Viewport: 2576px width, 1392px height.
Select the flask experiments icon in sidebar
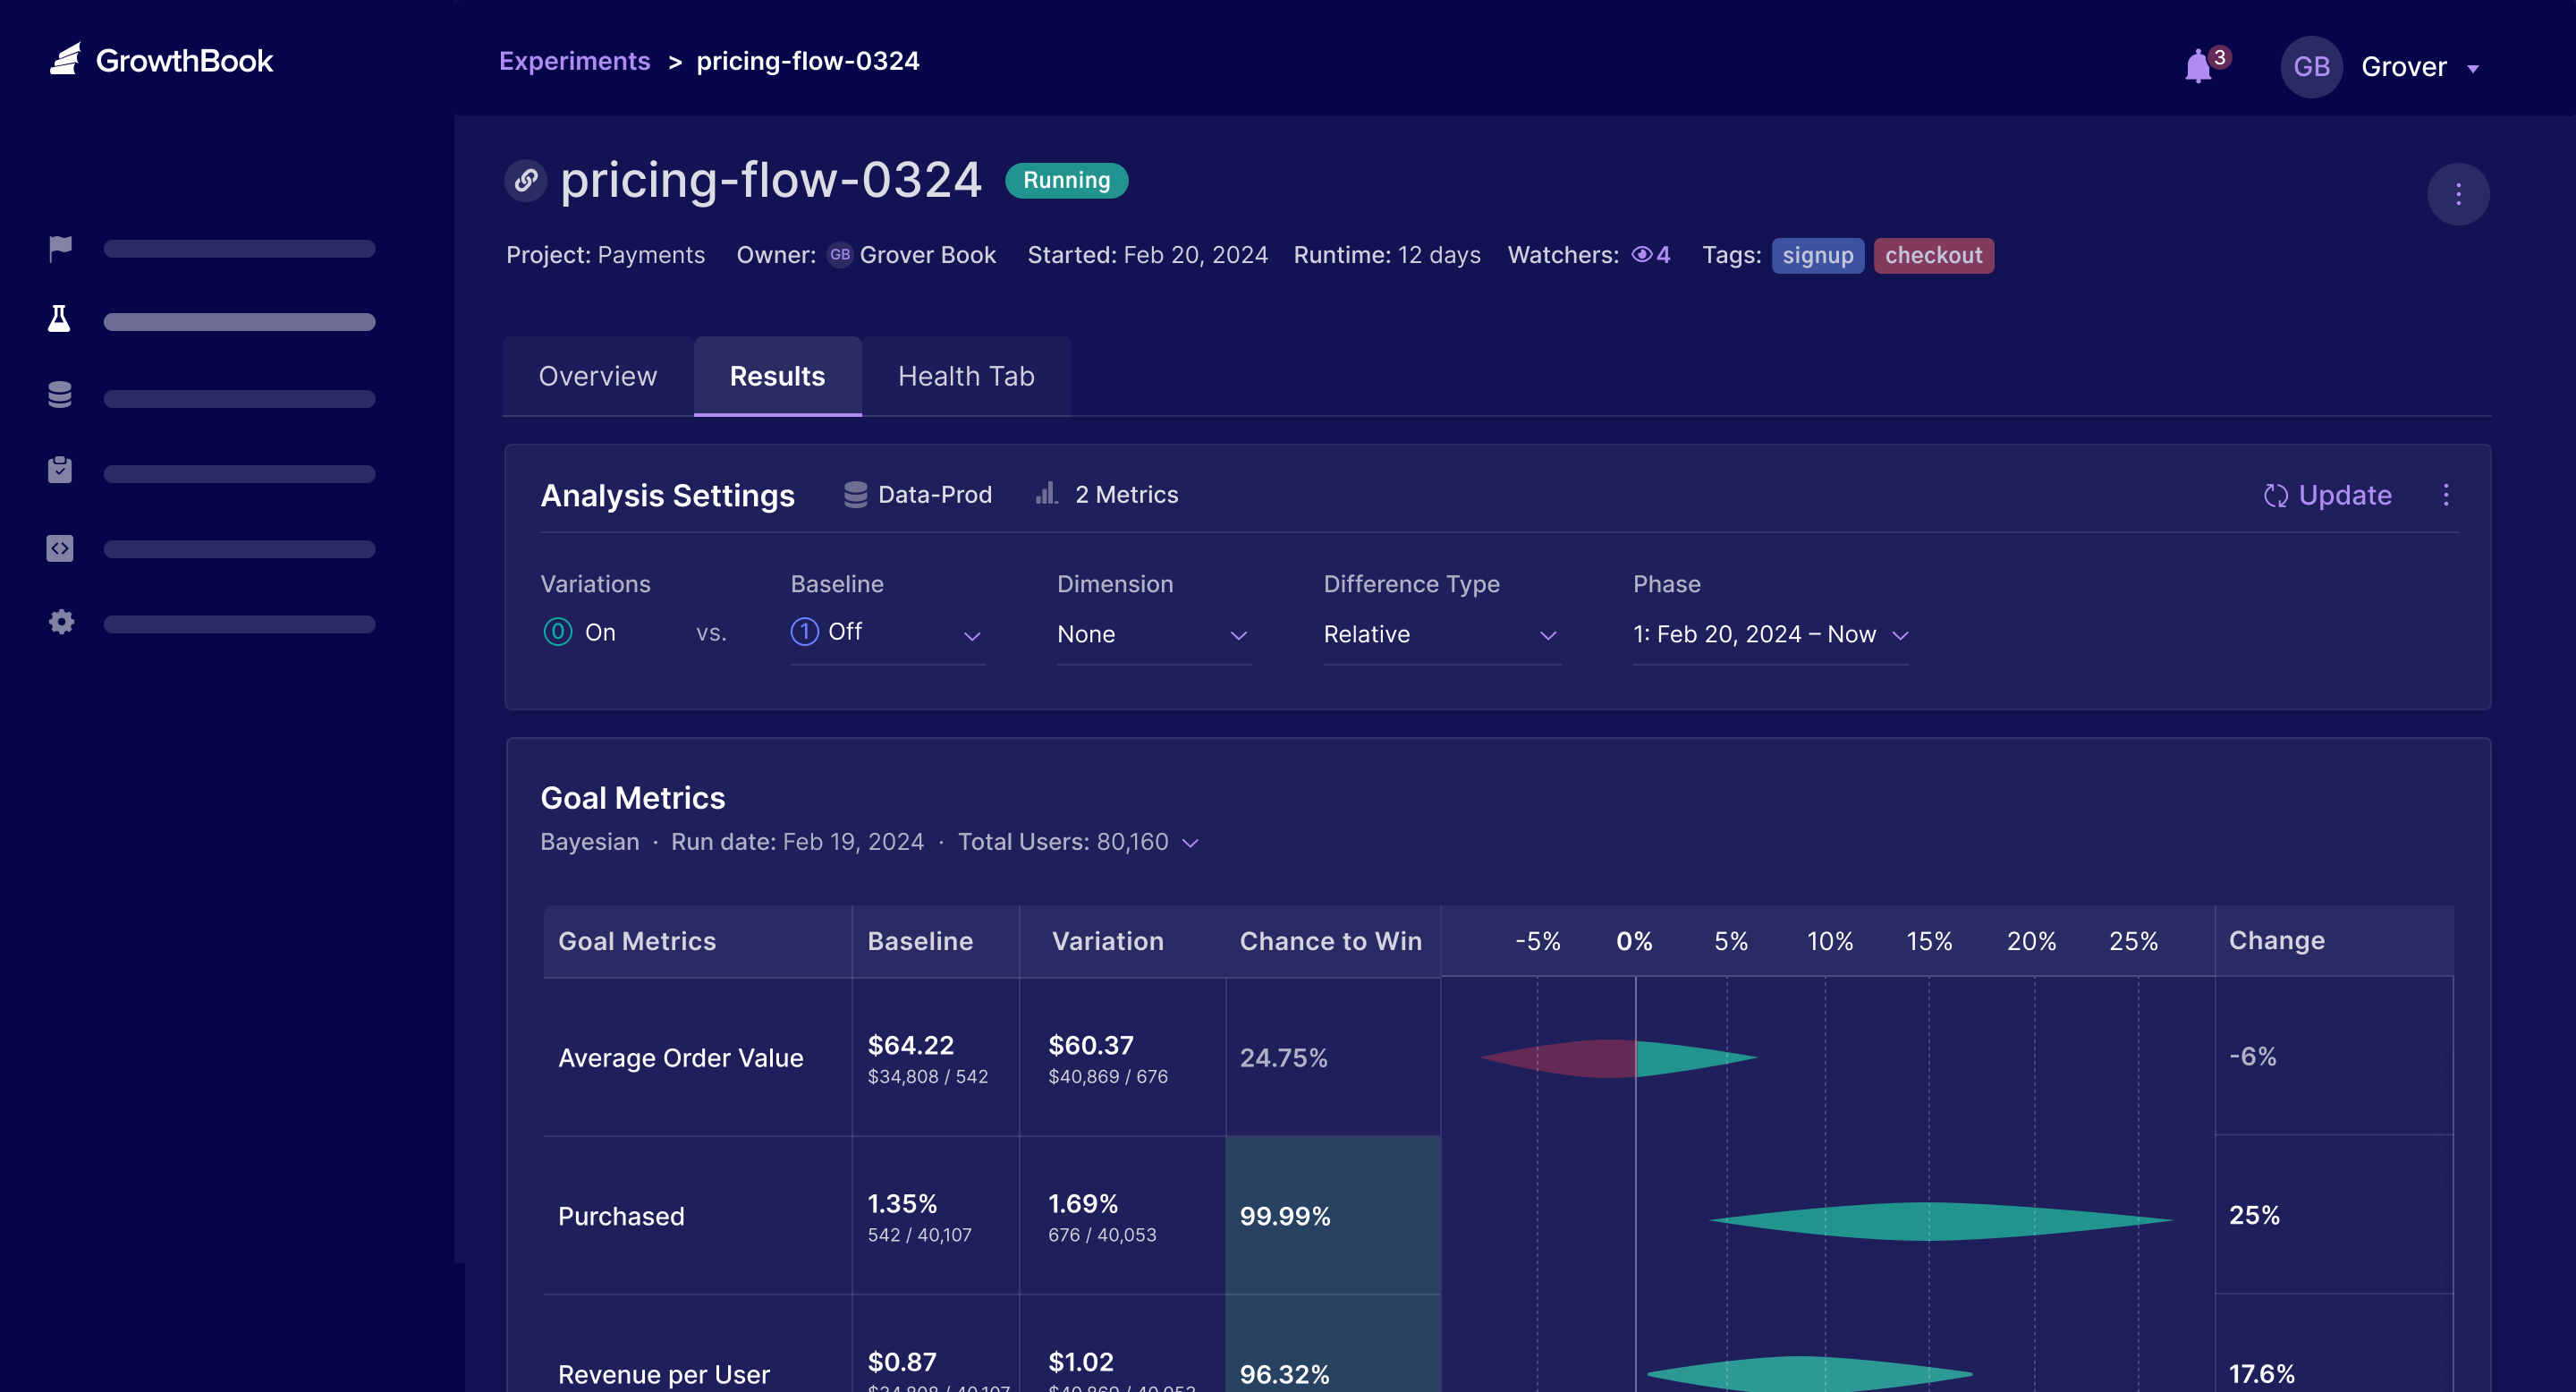tap(59, 318)
